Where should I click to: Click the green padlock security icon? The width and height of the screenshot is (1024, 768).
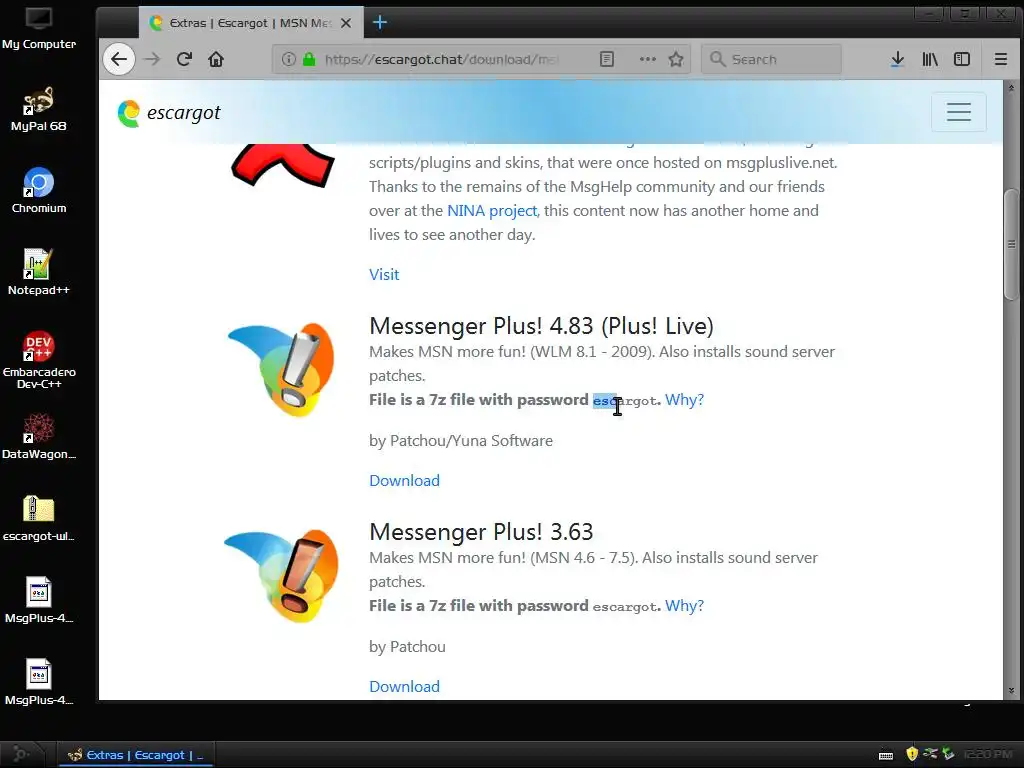[309, 59]
